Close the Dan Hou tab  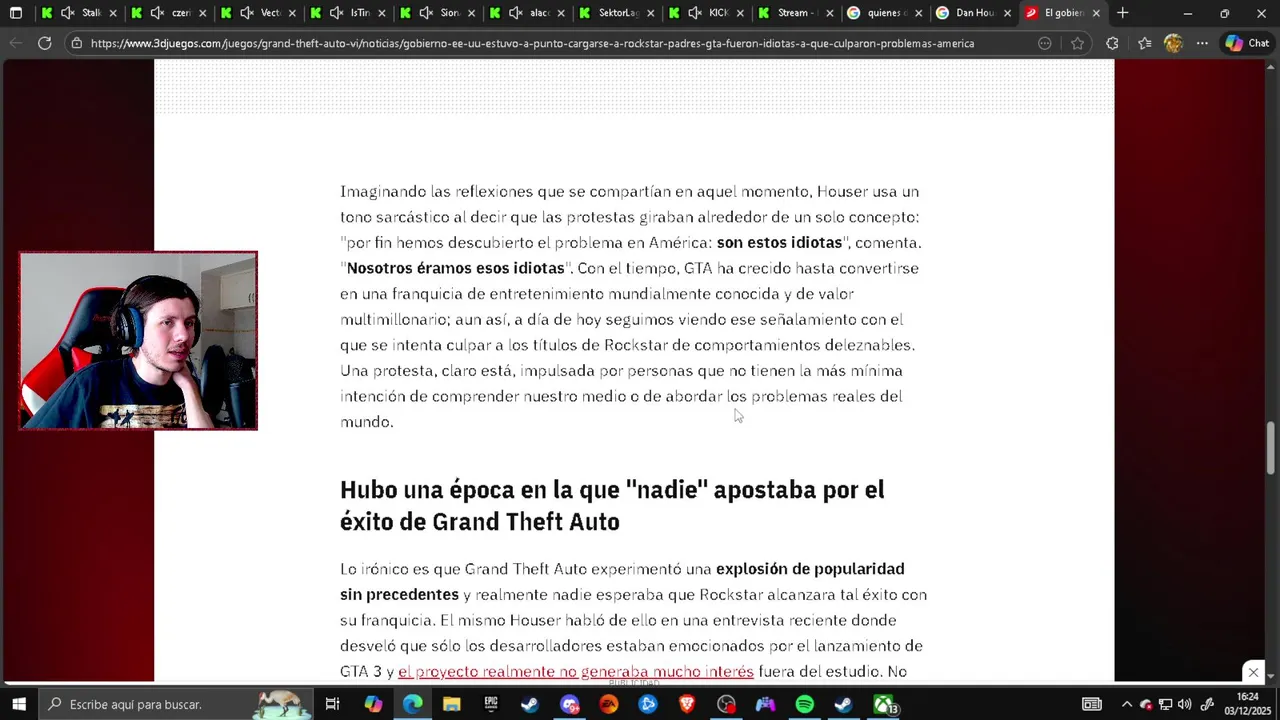(x=1007, y=13)
